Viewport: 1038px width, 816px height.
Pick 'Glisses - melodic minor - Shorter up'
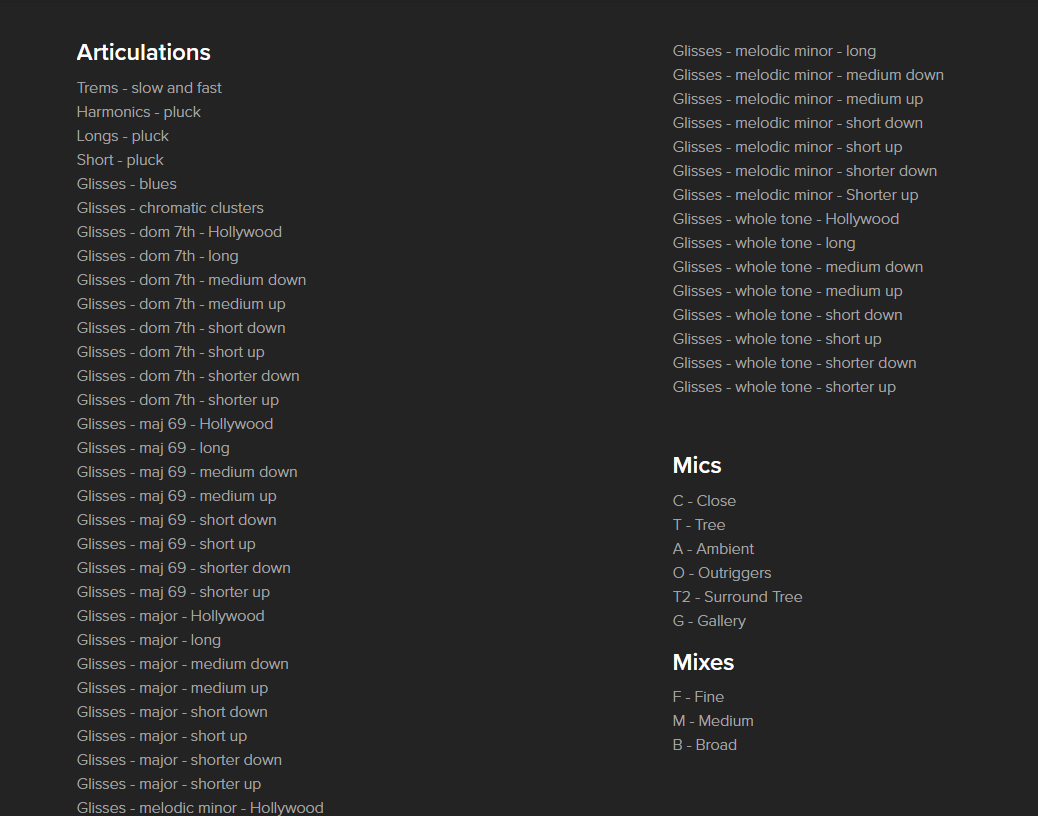pyautogui.click(x=795, y=195)
